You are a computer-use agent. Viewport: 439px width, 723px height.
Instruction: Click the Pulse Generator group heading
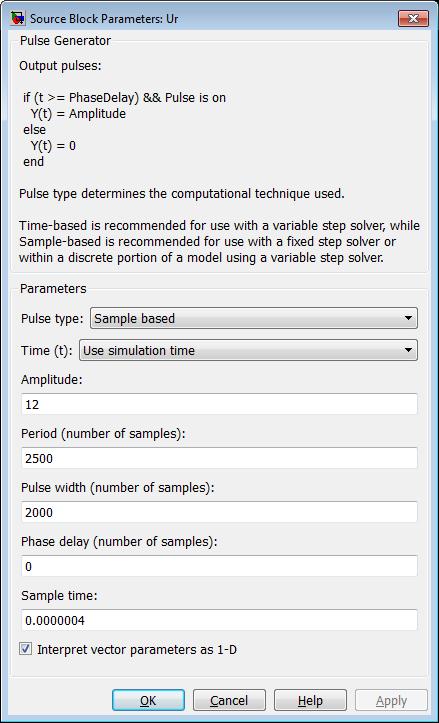pos(65,41)
